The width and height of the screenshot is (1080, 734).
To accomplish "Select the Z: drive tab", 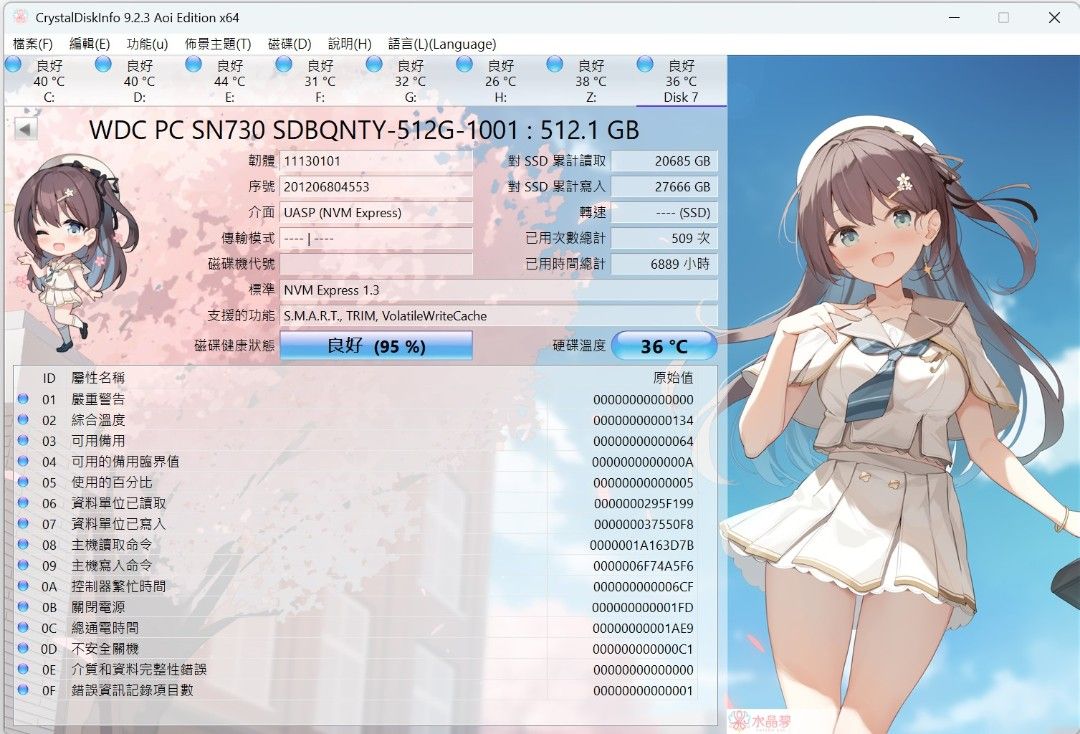I will [590, 81].
